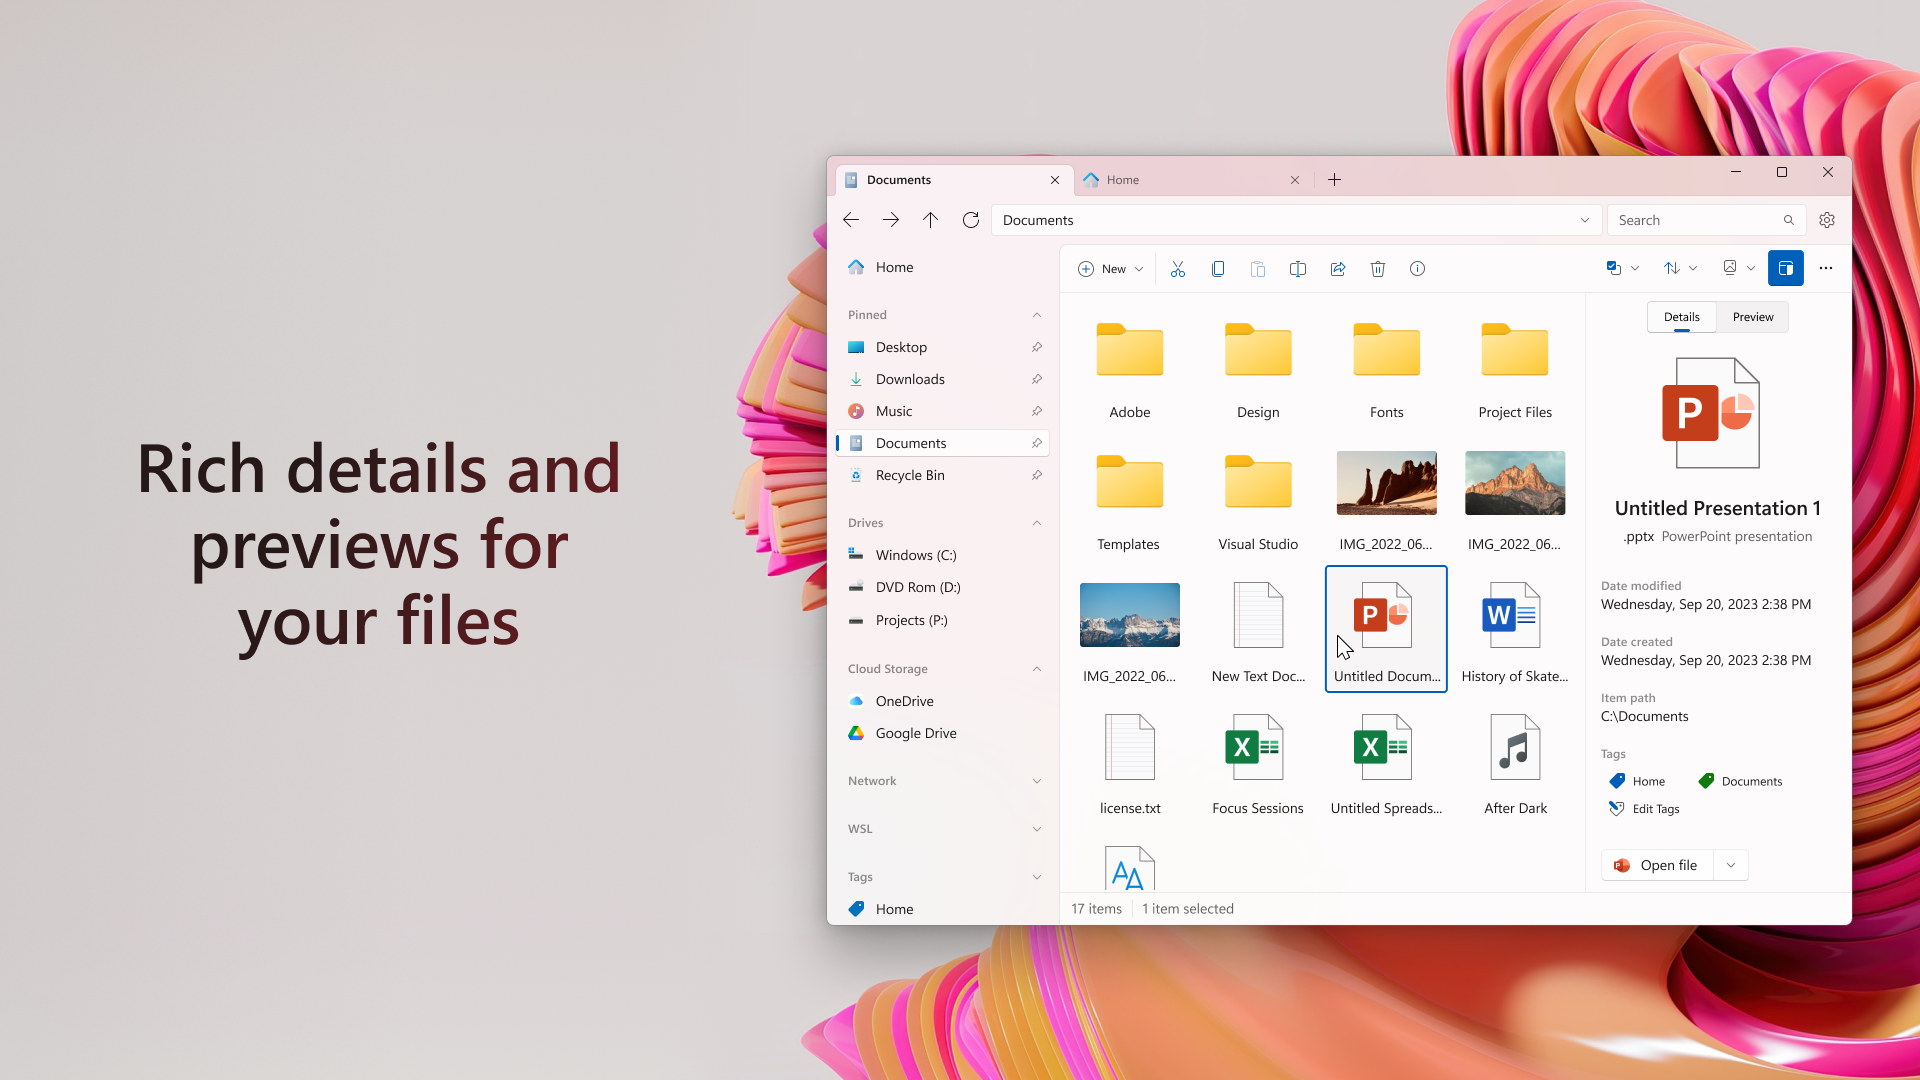Viewport: 1920px width, 1080px height.
Task: Click Edit Tags link in details panel
Action: pyautogui.click(x=1656, y=807)
